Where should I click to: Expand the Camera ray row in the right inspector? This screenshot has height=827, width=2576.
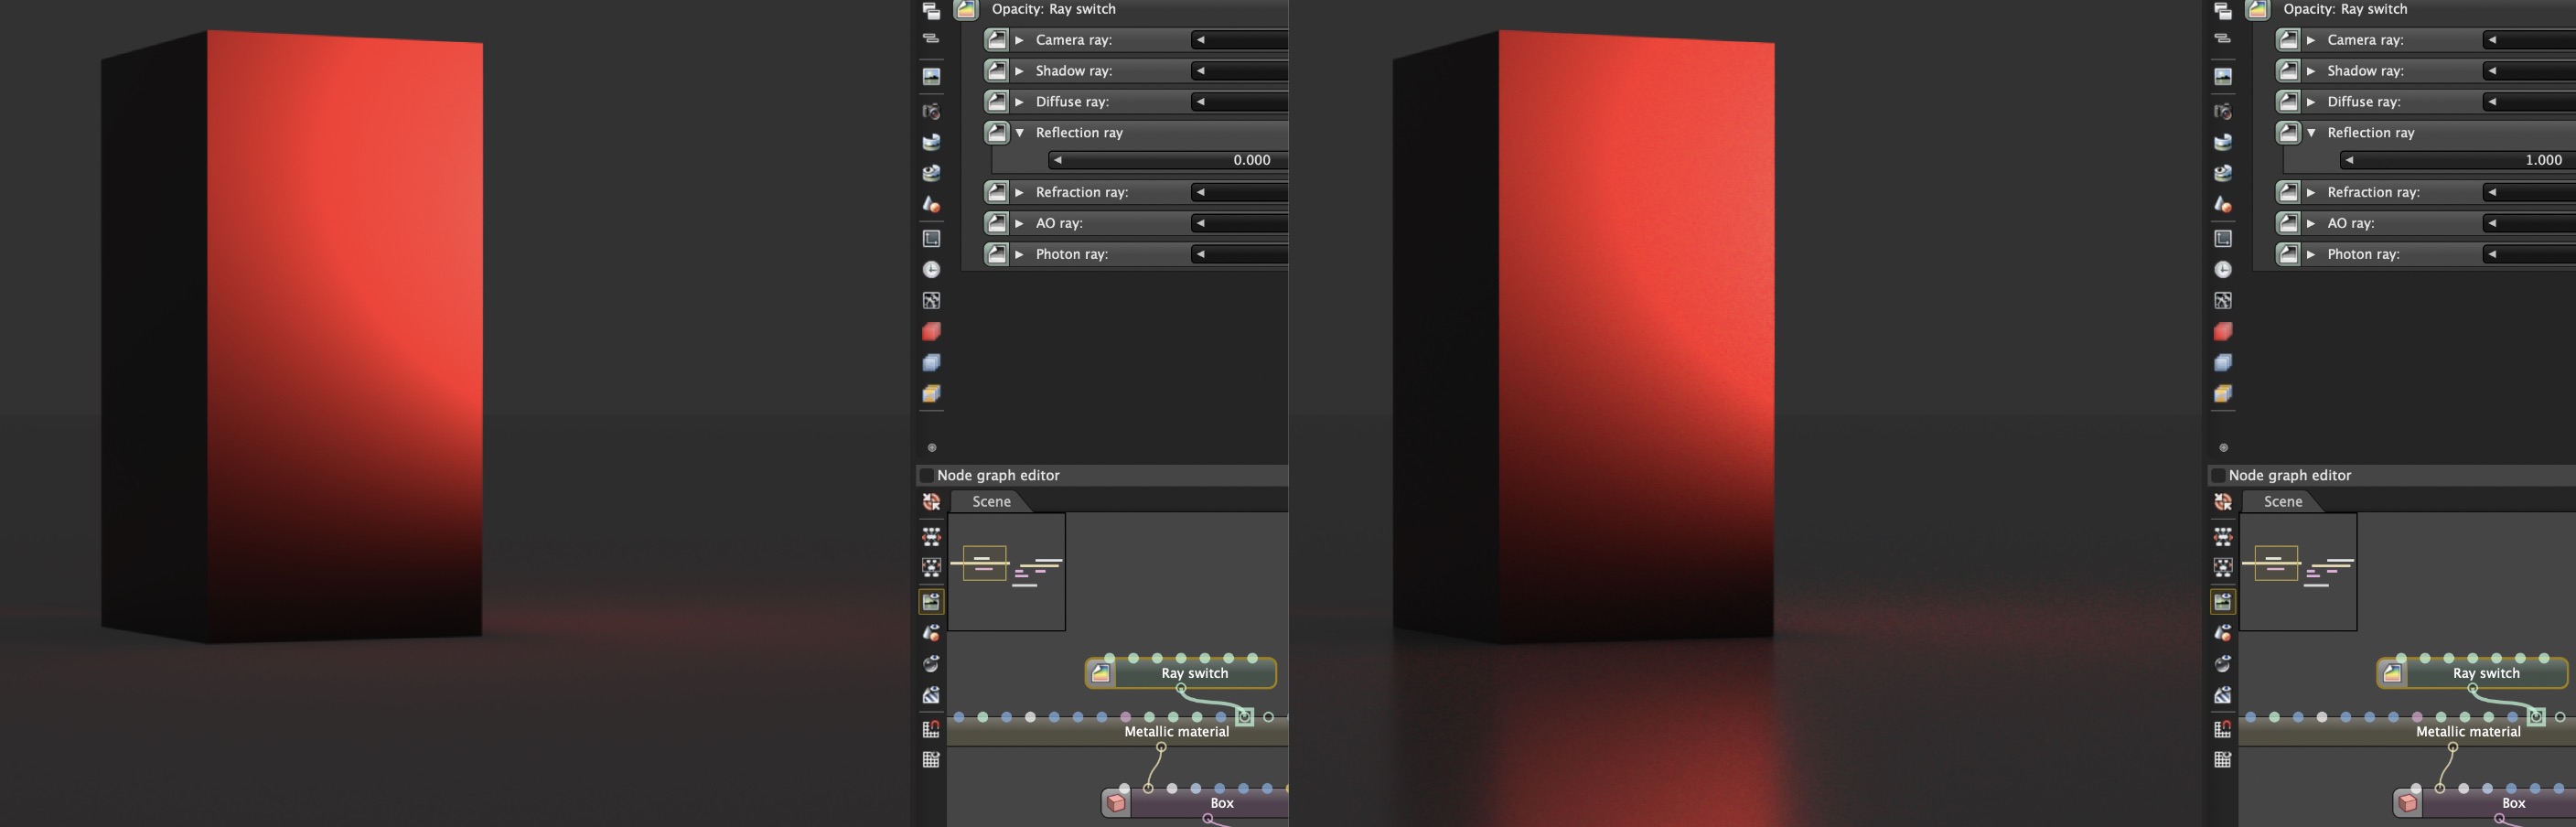[x=2311, y=40]
